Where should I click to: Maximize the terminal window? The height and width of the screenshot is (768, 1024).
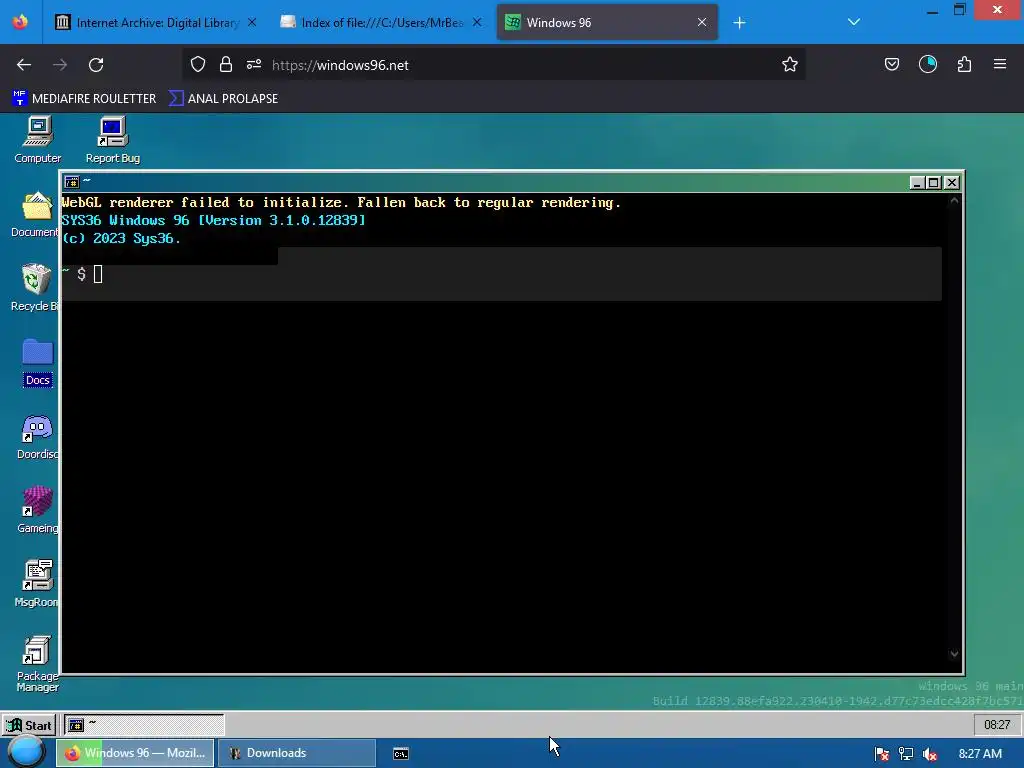click(x=934, y=183)
